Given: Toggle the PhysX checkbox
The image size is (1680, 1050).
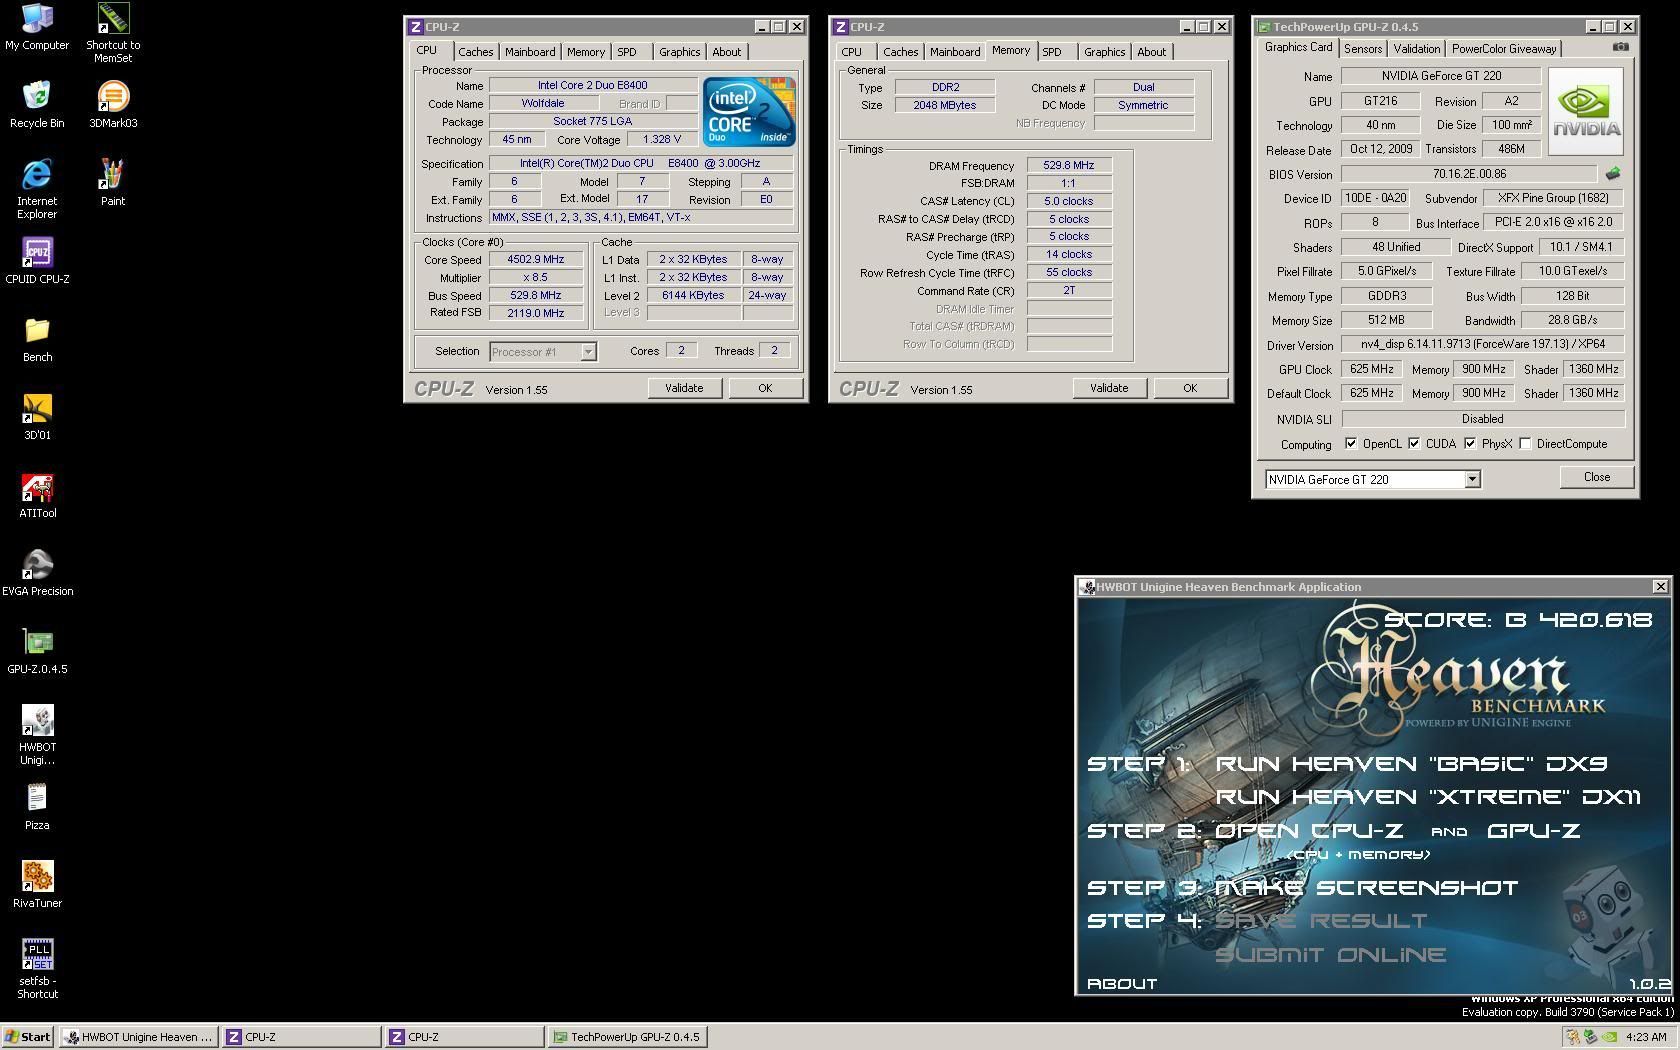Looking at the screenshot, I should 1470,443.
